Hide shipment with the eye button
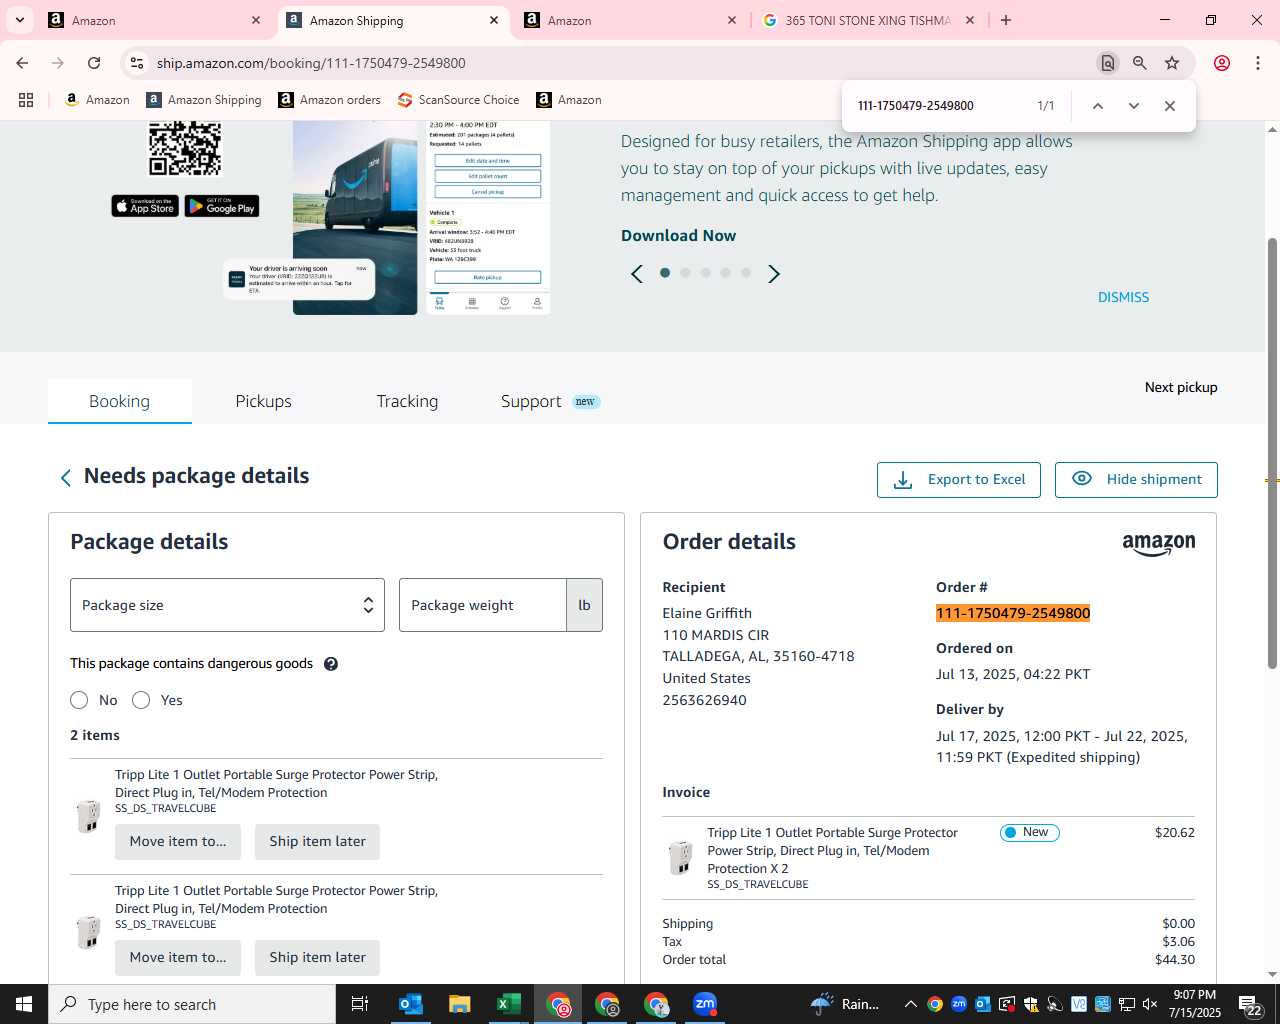 [1136, 480]
